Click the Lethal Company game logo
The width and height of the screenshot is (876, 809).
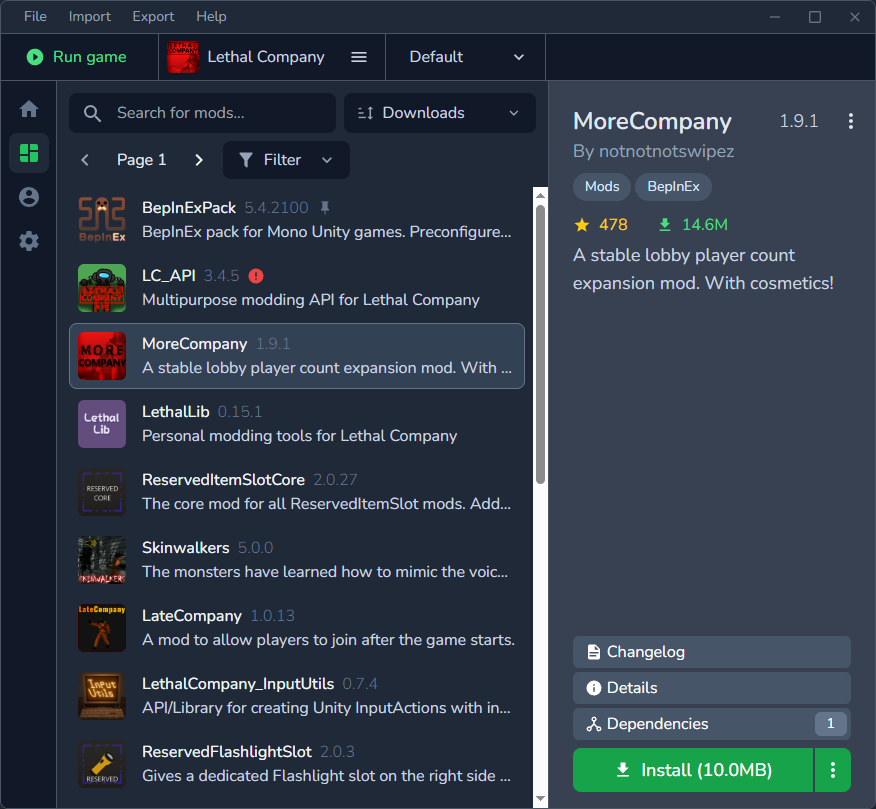(x=183, y=57)
